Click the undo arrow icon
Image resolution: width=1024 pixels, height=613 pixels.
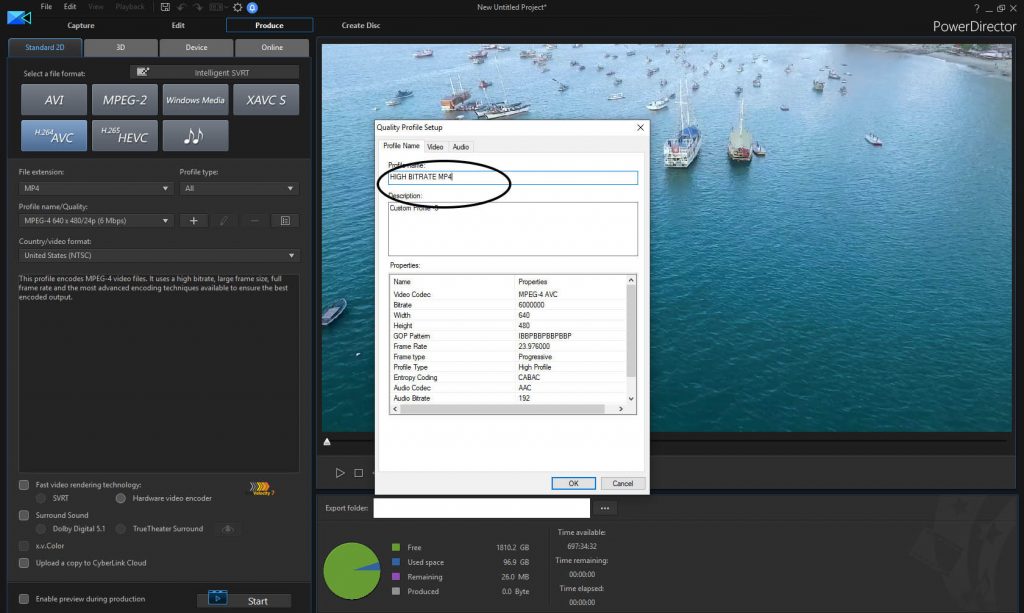coord(181,7)
